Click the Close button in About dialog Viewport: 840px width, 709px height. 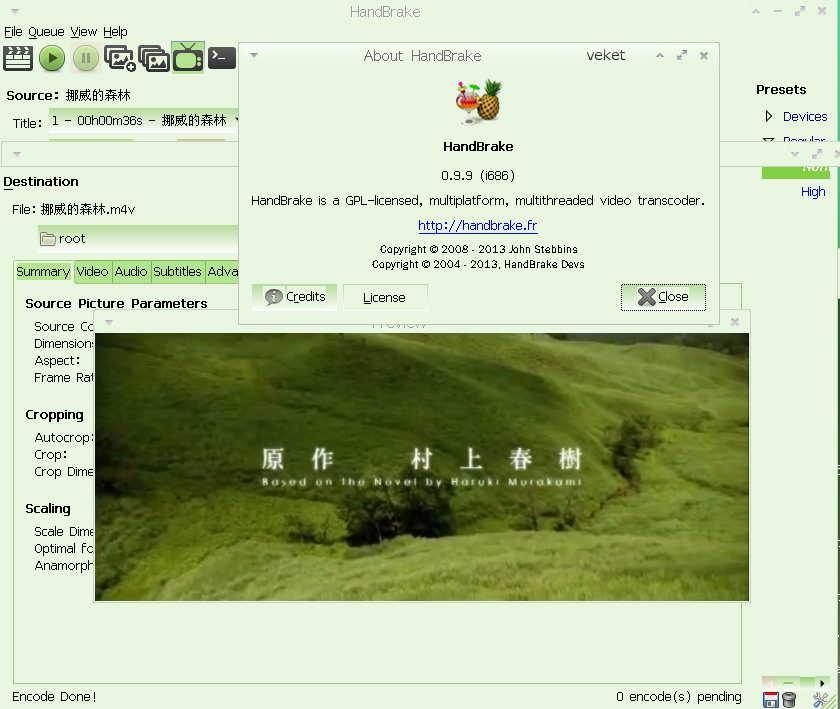tap(663, 297)
